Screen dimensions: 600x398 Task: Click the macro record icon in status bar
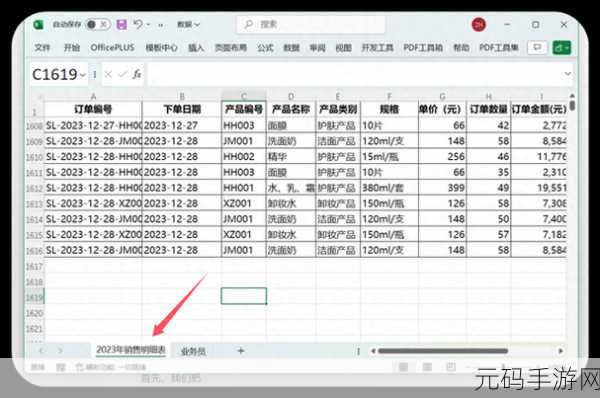[60, 367]
